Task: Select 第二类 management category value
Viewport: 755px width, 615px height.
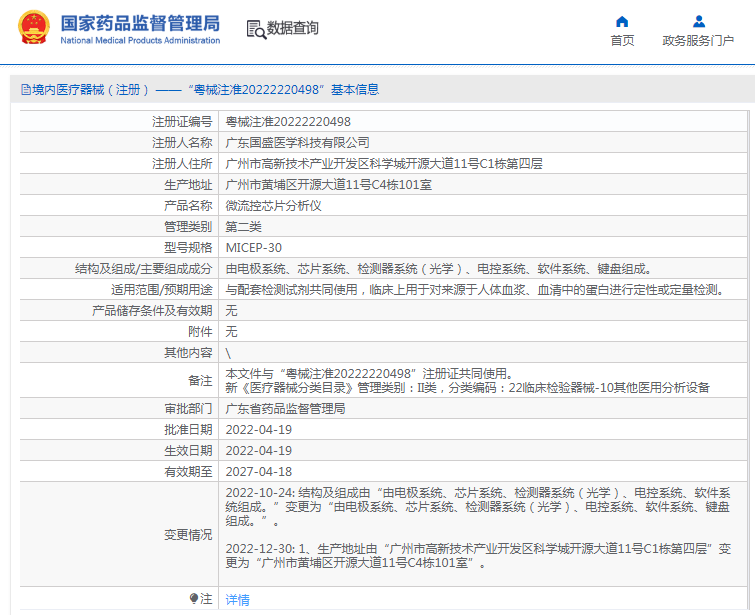Action: [x=244, y=226]
